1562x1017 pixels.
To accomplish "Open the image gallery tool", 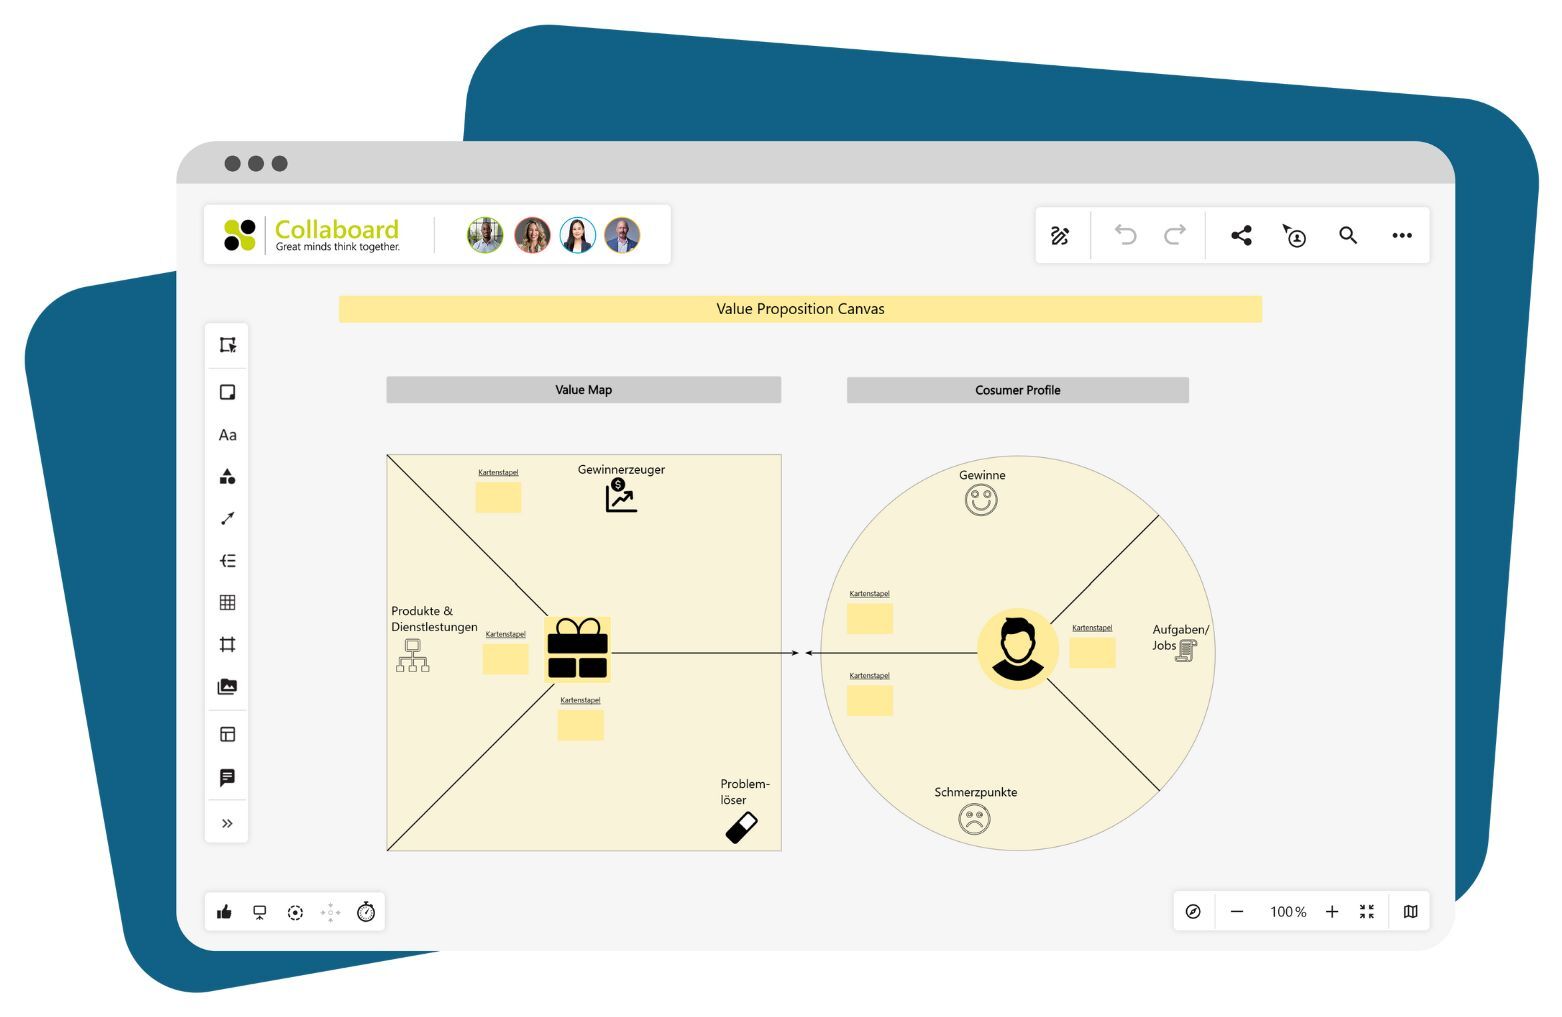I will tap(227, 687).
